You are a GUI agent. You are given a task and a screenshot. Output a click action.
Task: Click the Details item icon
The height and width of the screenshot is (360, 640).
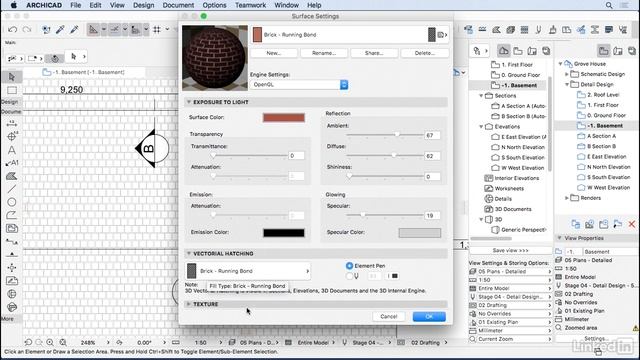pos(488,199)
